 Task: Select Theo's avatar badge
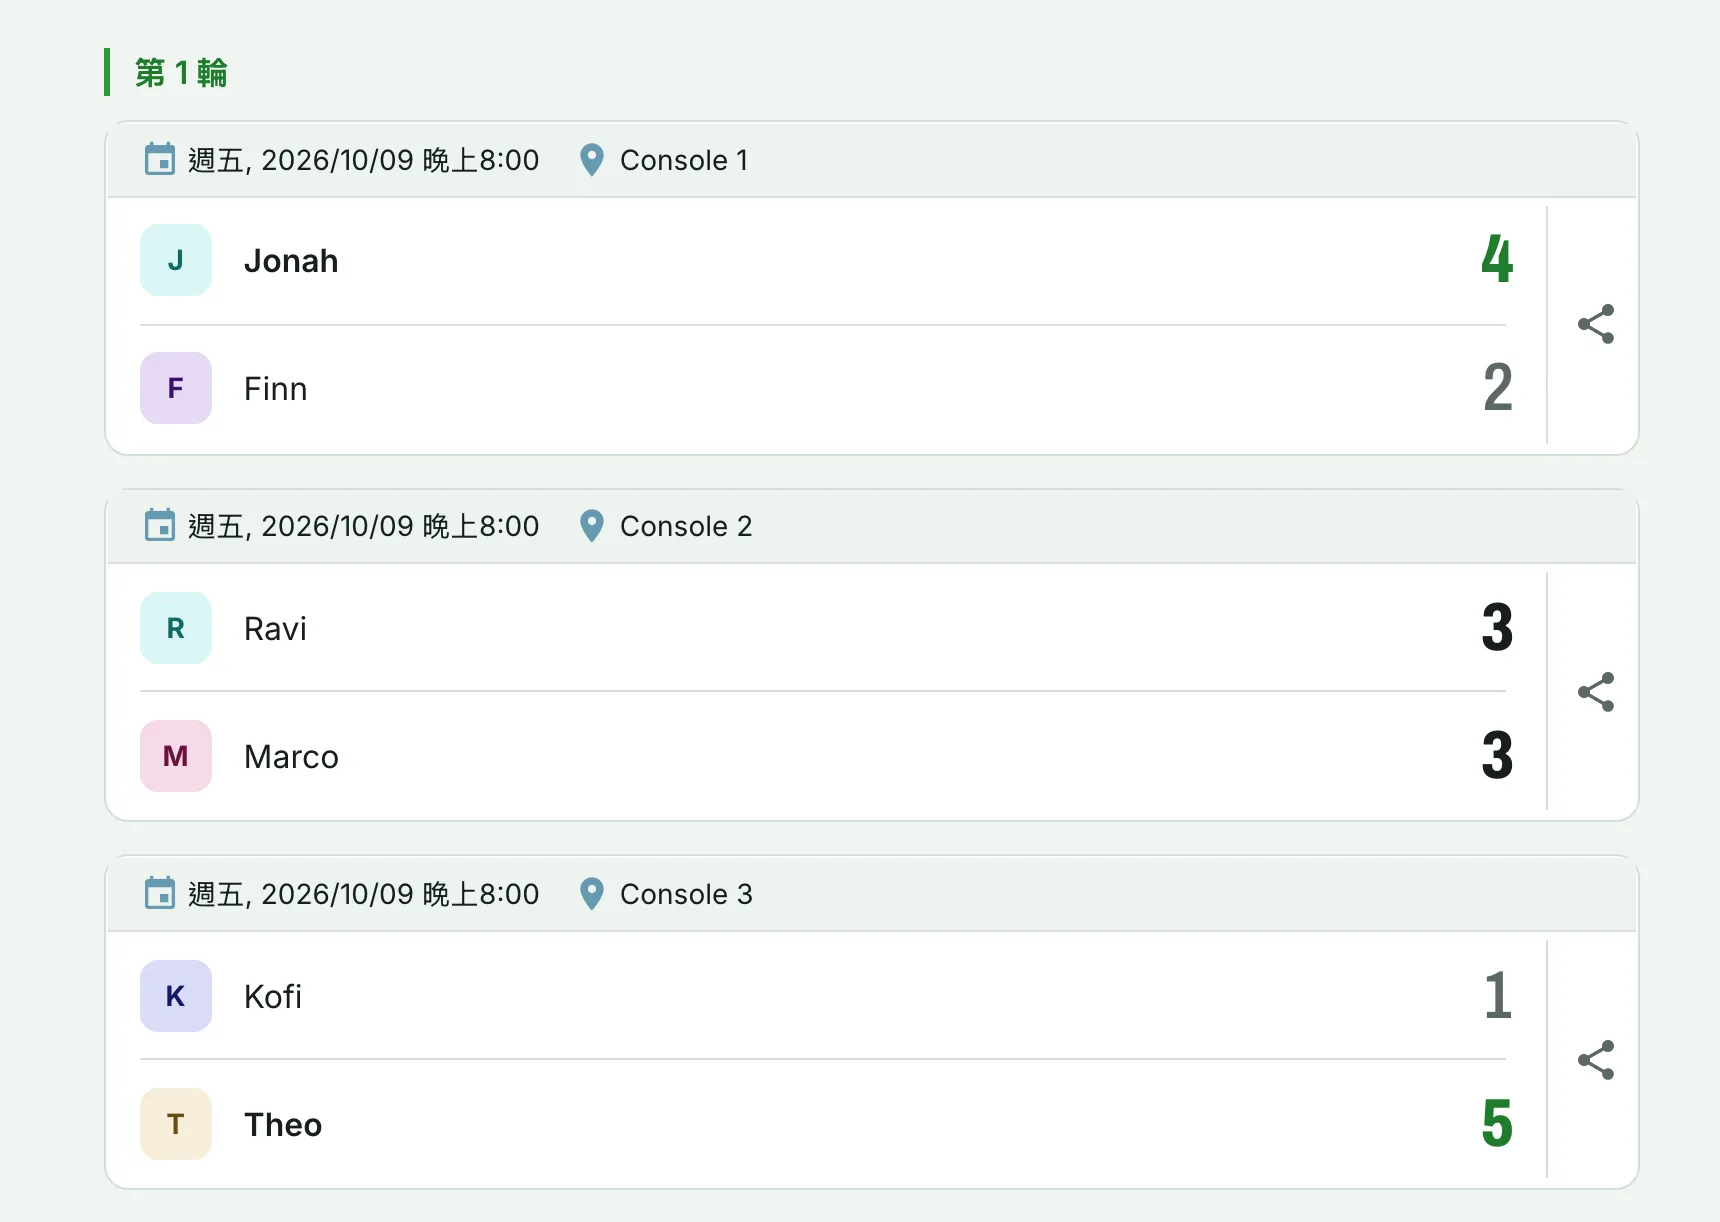pos(176,1124)
